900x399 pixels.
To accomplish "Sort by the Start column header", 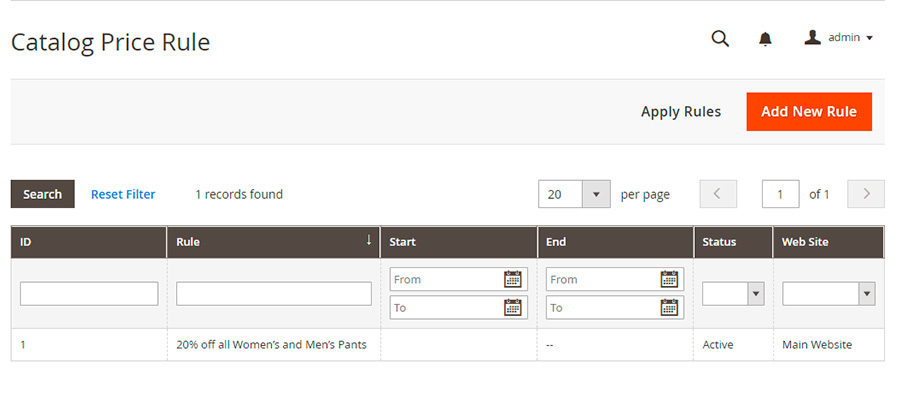I will (459, 242).
